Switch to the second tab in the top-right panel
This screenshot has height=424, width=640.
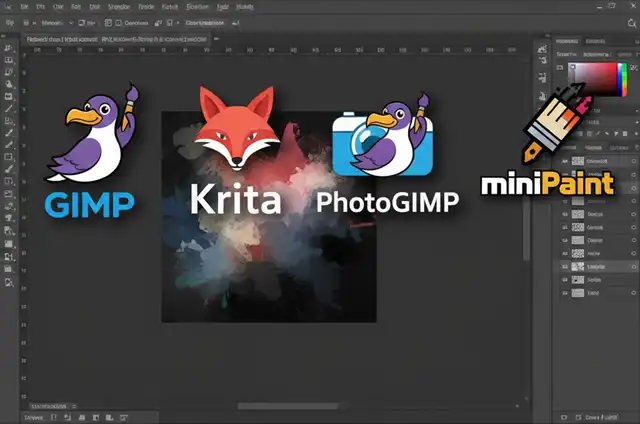pos(596,41)
